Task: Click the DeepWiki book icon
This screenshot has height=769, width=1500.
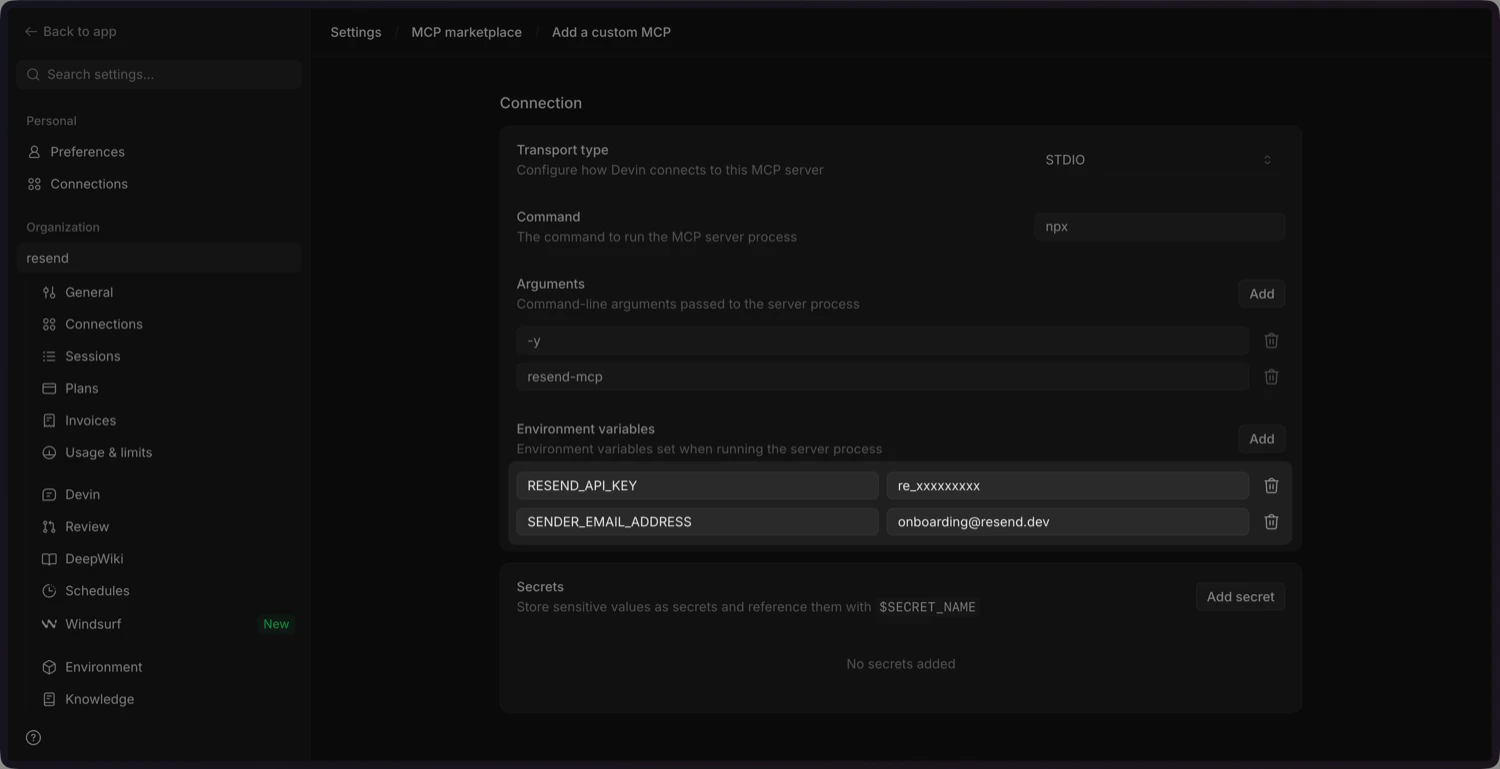Action: (x=49, y=558)
